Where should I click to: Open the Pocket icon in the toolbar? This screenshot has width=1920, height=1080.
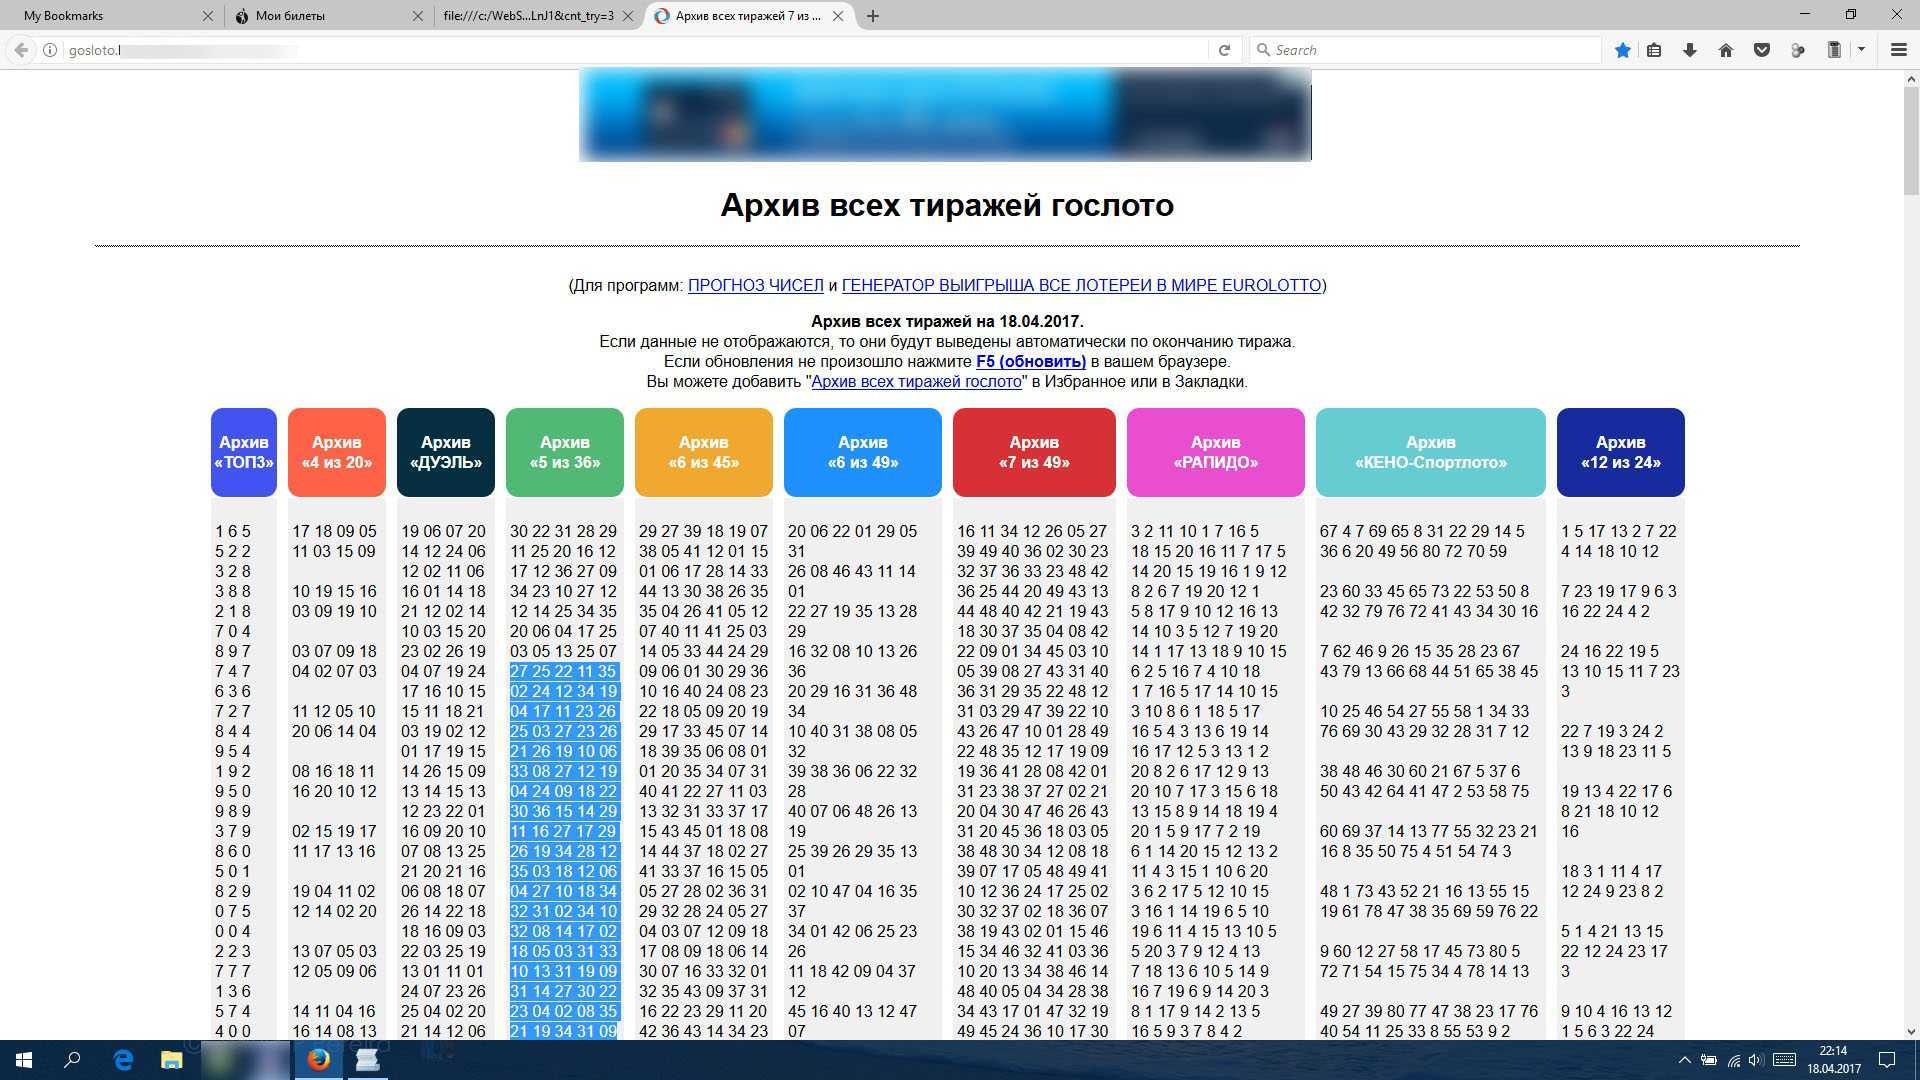click(x=1762, y=50)
